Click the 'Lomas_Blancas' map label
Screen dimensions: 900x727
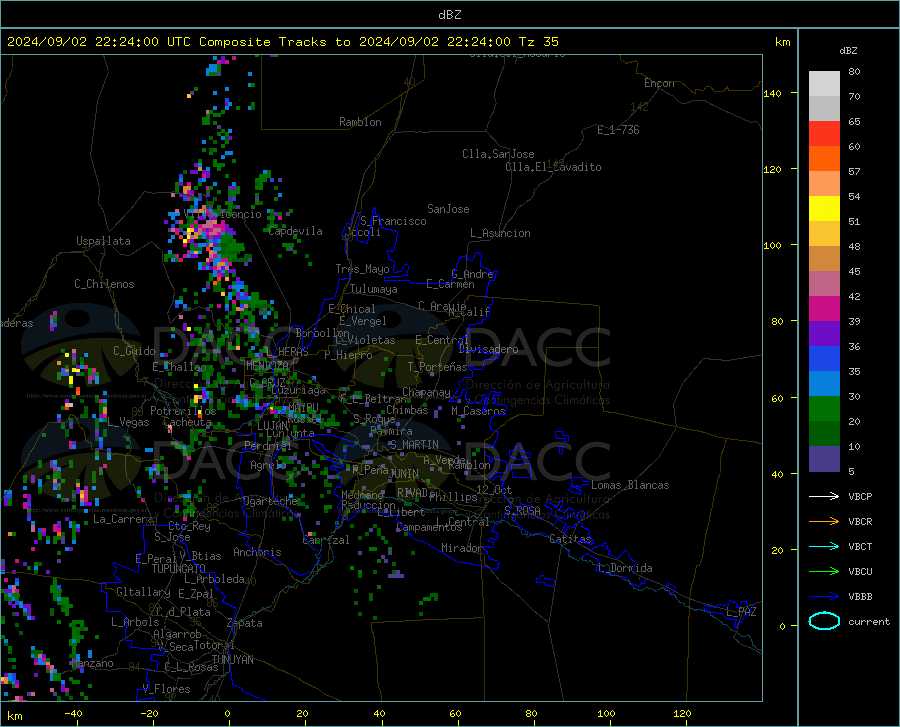click(x=630, y=485)
